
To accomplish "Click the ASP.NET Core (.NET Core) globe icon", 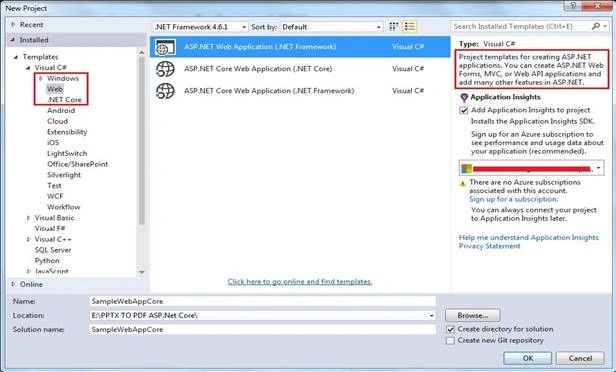I will pos(165,69).
